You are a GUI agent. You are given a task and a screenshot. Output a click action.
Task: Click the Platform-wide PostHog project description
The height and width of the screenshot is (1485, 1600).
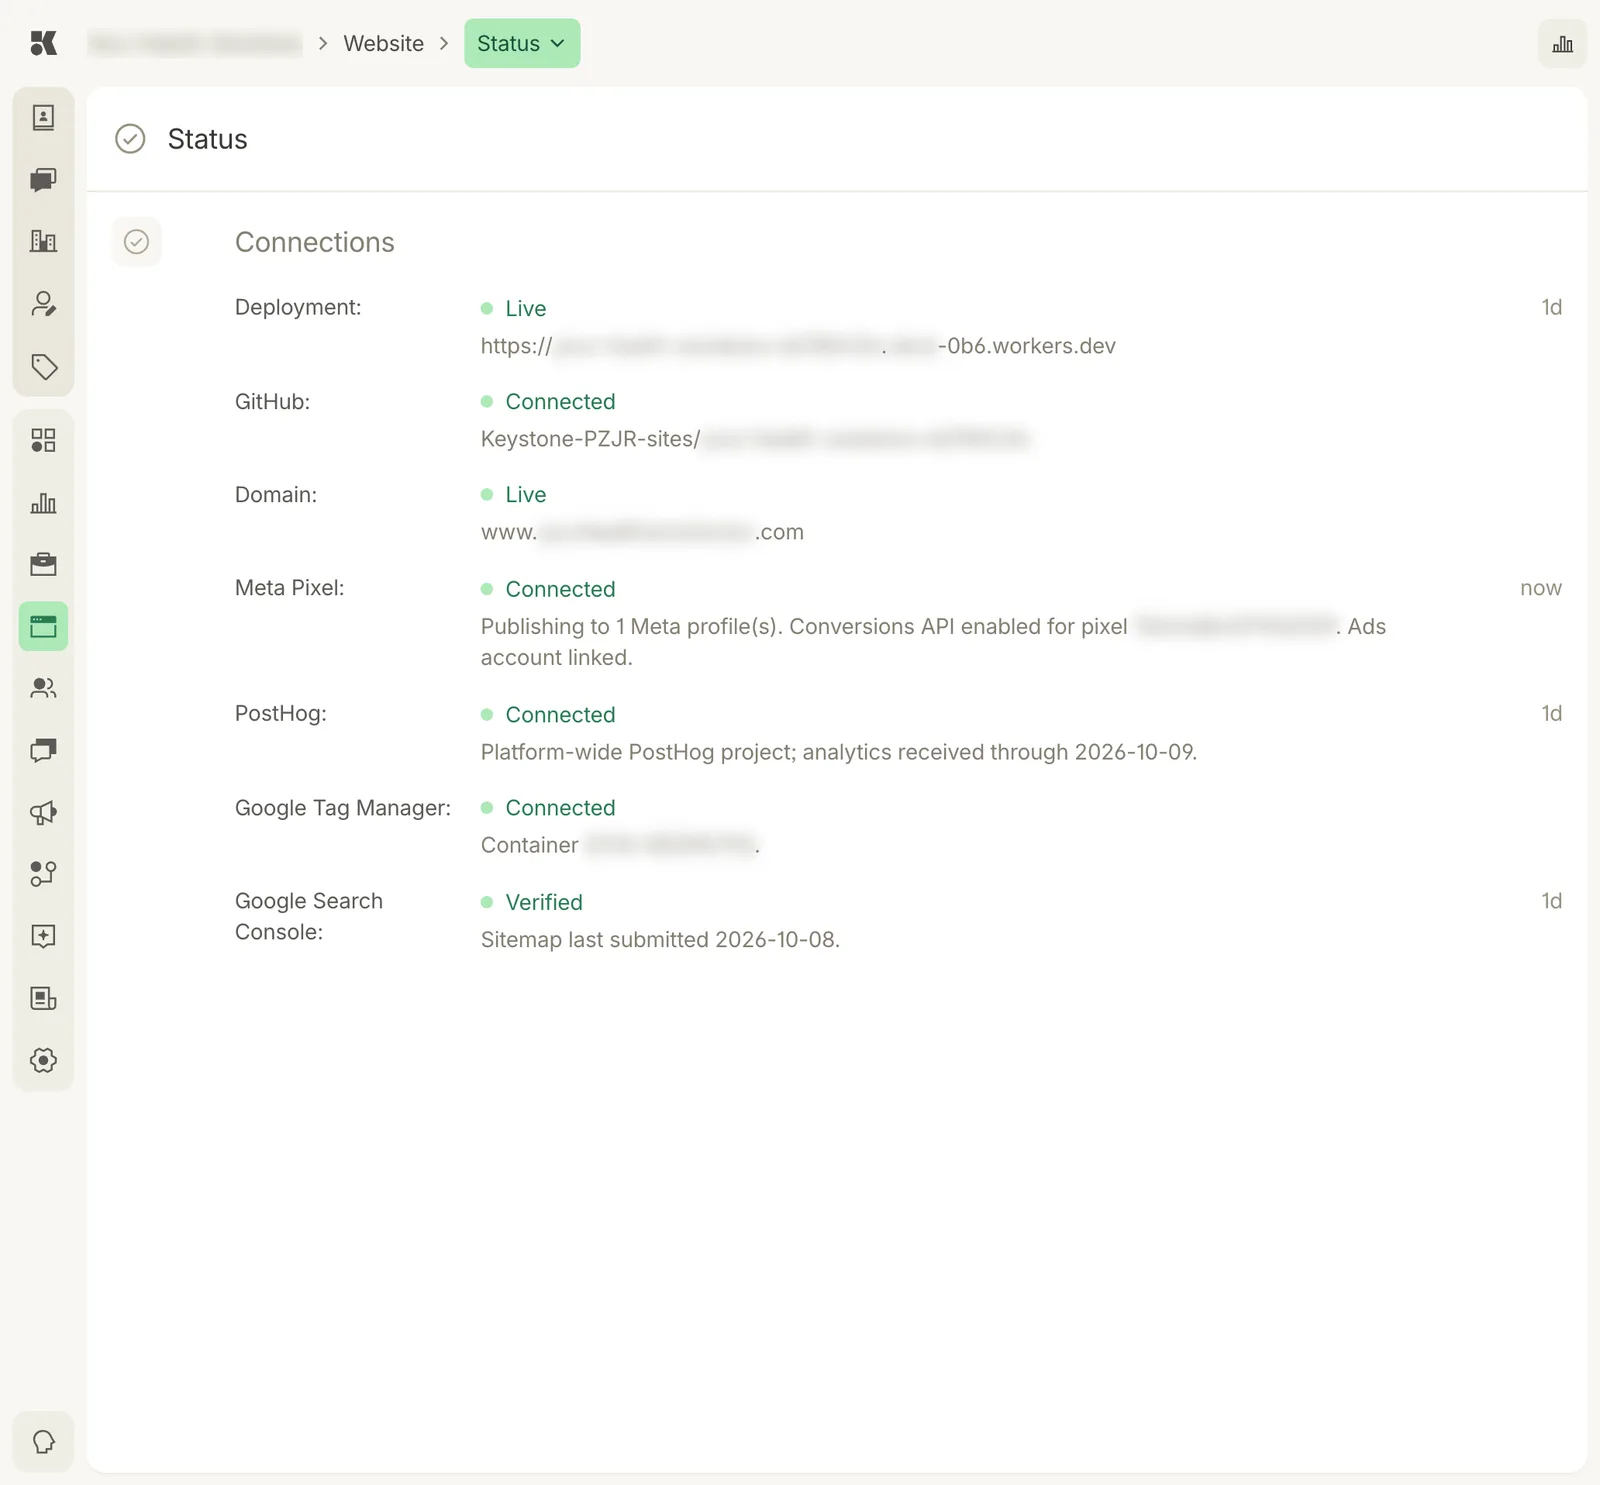(839, 752)
